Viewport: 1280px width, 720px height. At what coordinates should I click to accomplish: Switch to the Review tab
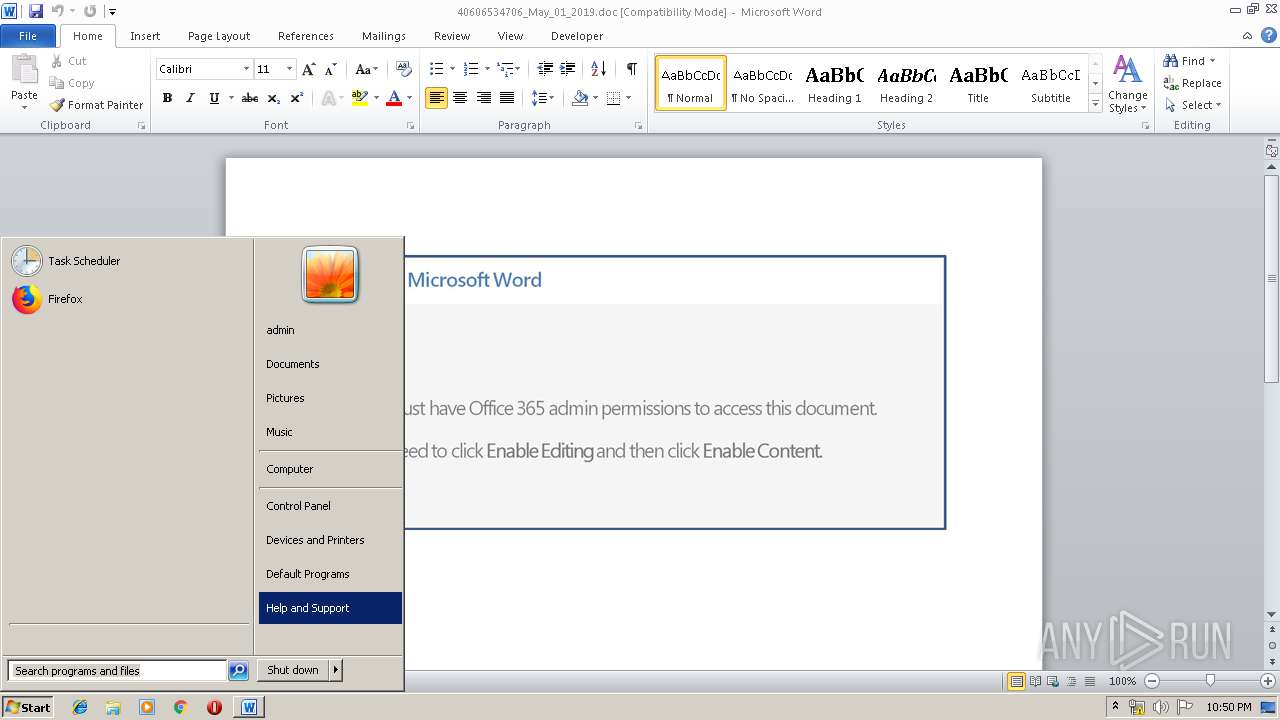coord(452,36)
